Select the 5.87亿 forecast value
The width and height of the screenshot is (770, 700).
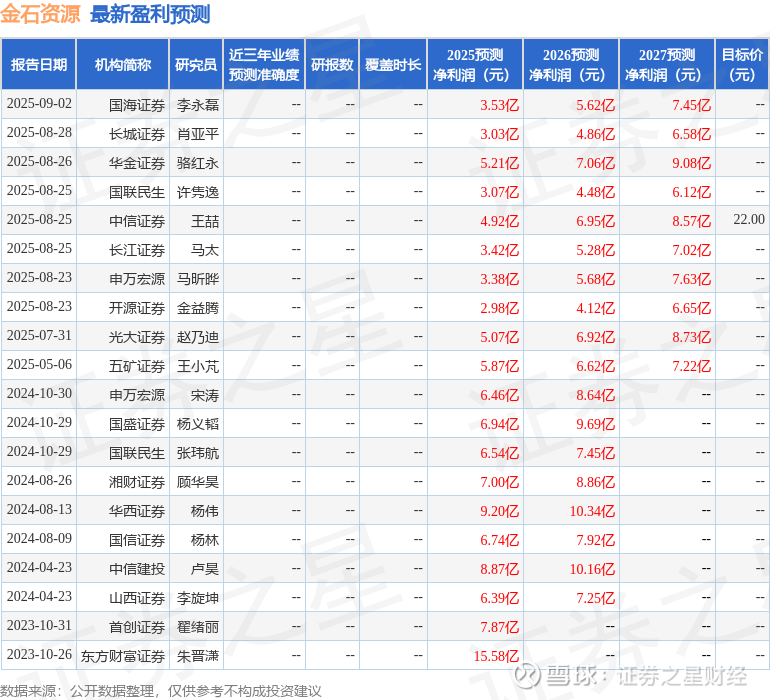(x=499, y=366)
